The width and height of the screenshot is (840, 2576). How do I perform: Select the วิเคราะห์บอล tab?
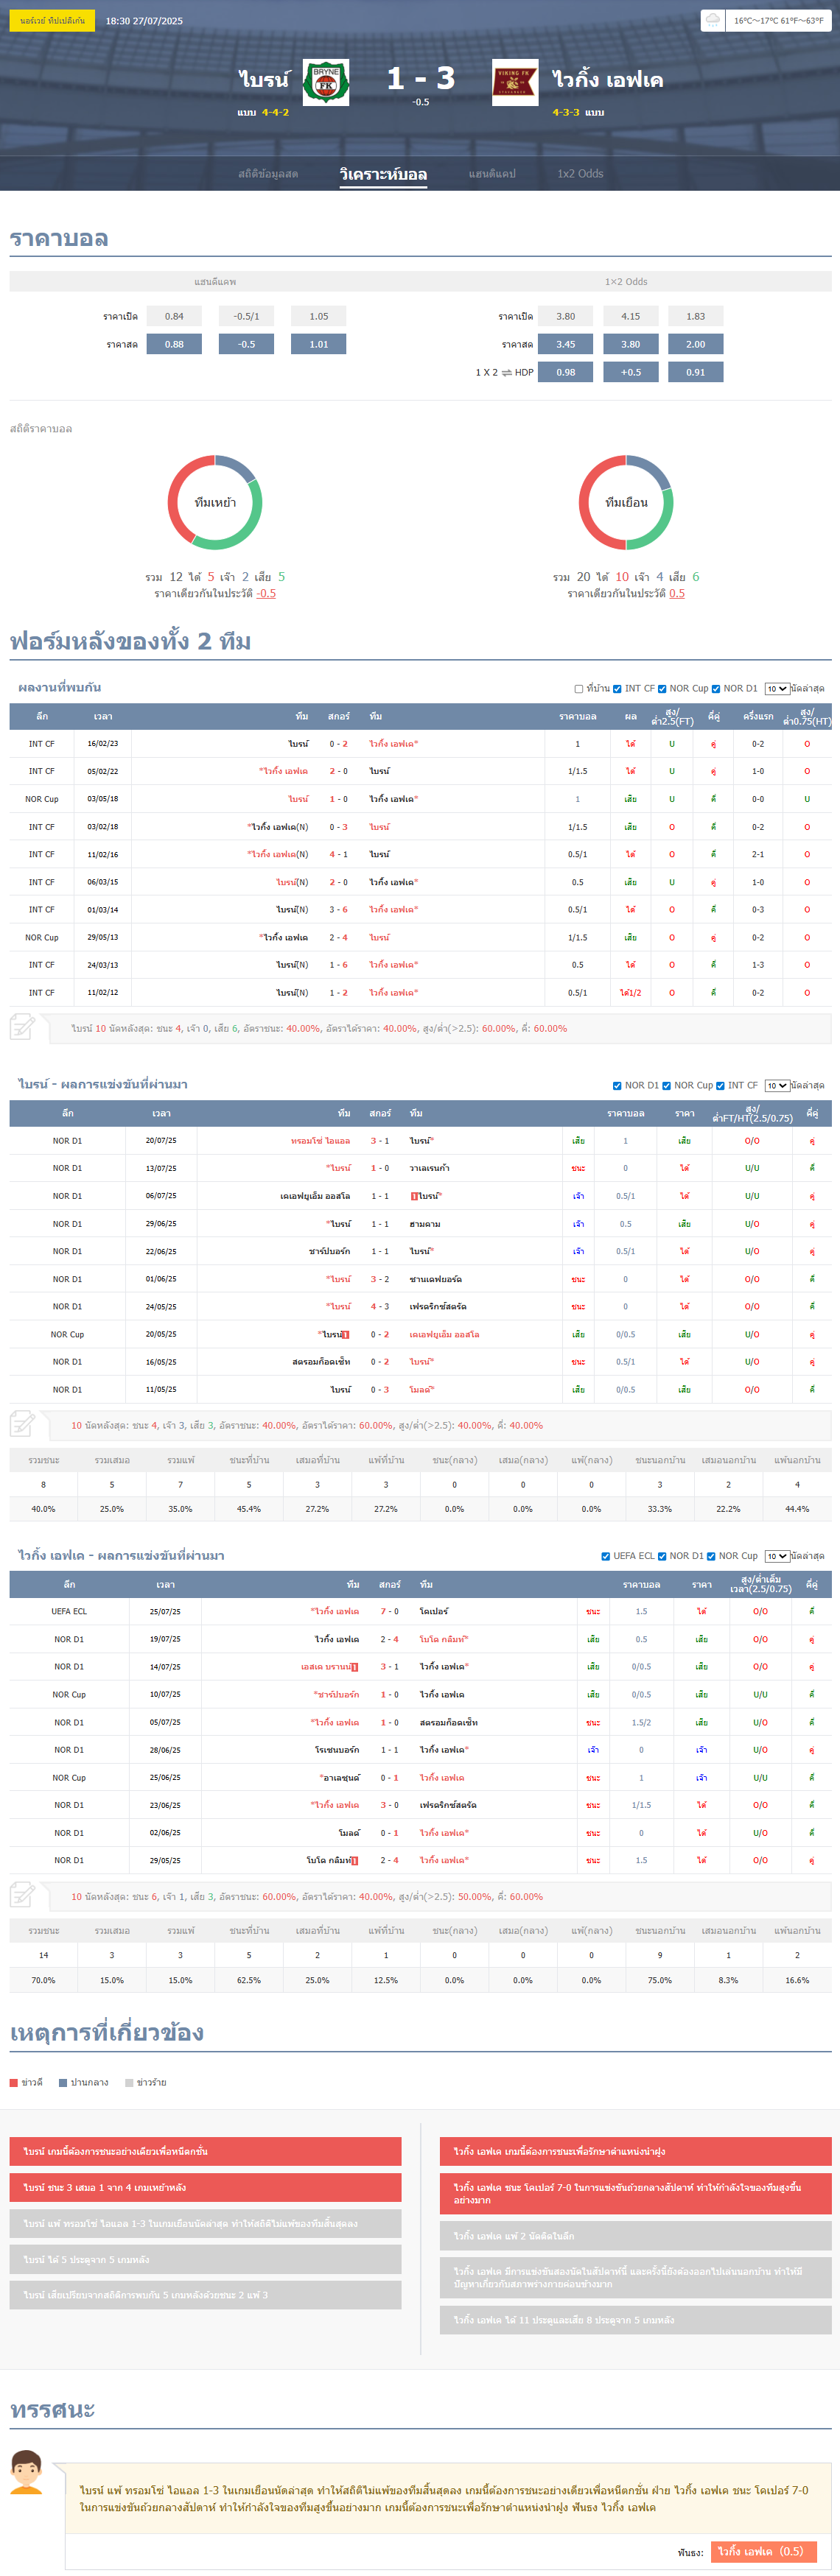(383, 174)
